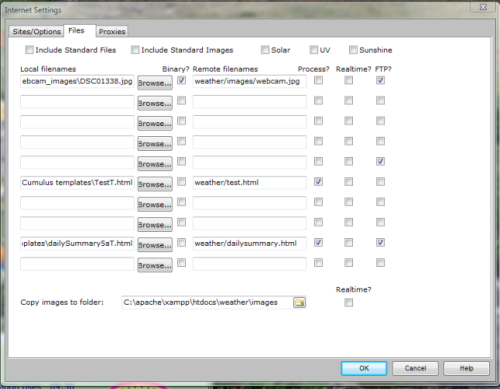Uncheck Binary for webcam.jpg row
The height and width of the screenshot is (389, 500).
[x=181, y=80]
